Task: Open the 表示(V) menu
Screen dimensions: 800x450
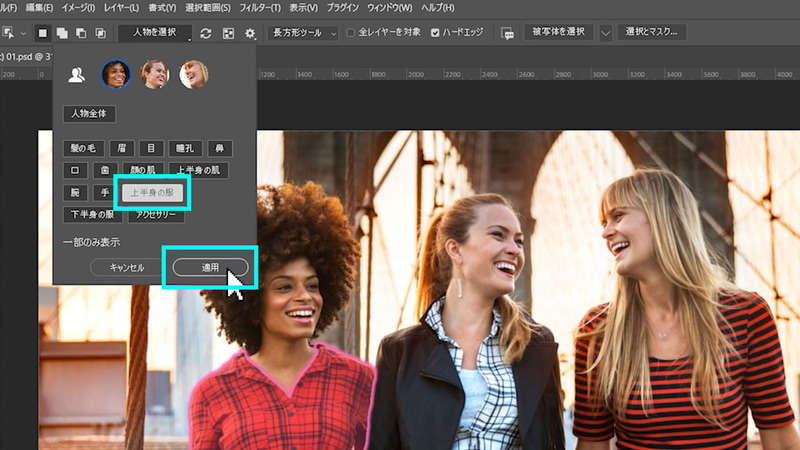Action: pyautogui.click(x=304, y=8)
